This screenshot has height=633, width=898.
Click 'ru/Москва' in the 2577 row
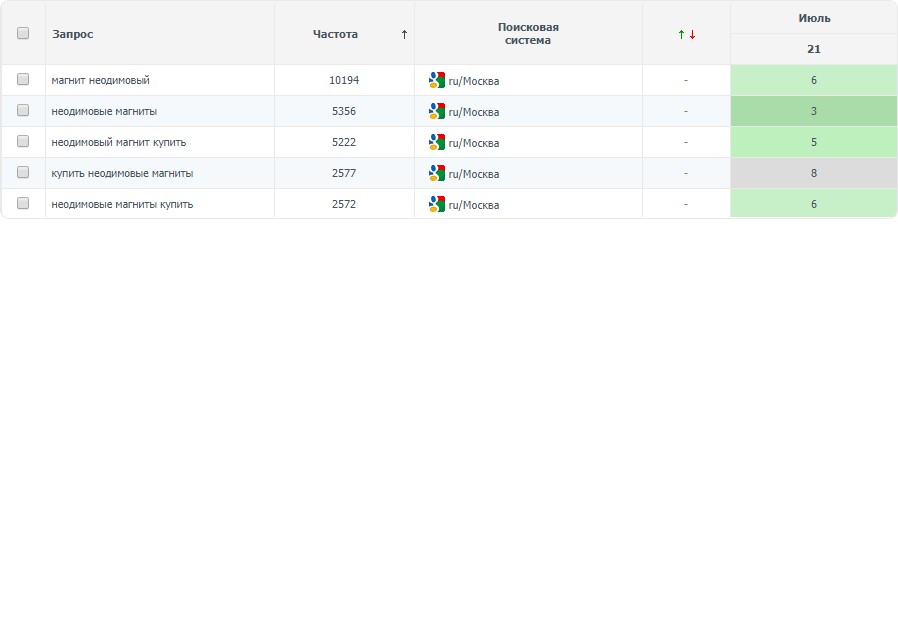click(x=474, y=174)
